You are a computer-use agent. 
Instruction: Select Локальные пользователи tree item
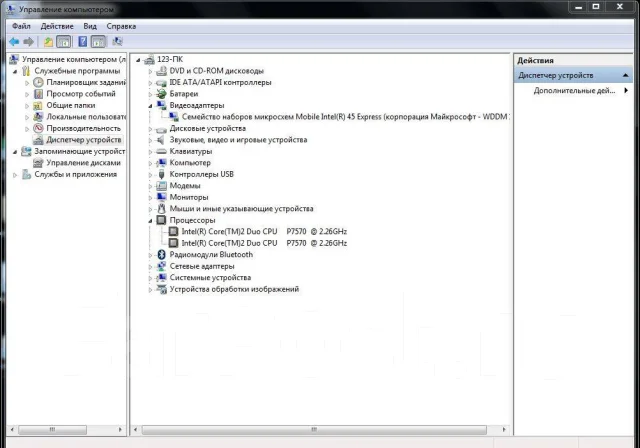[86, 117]
